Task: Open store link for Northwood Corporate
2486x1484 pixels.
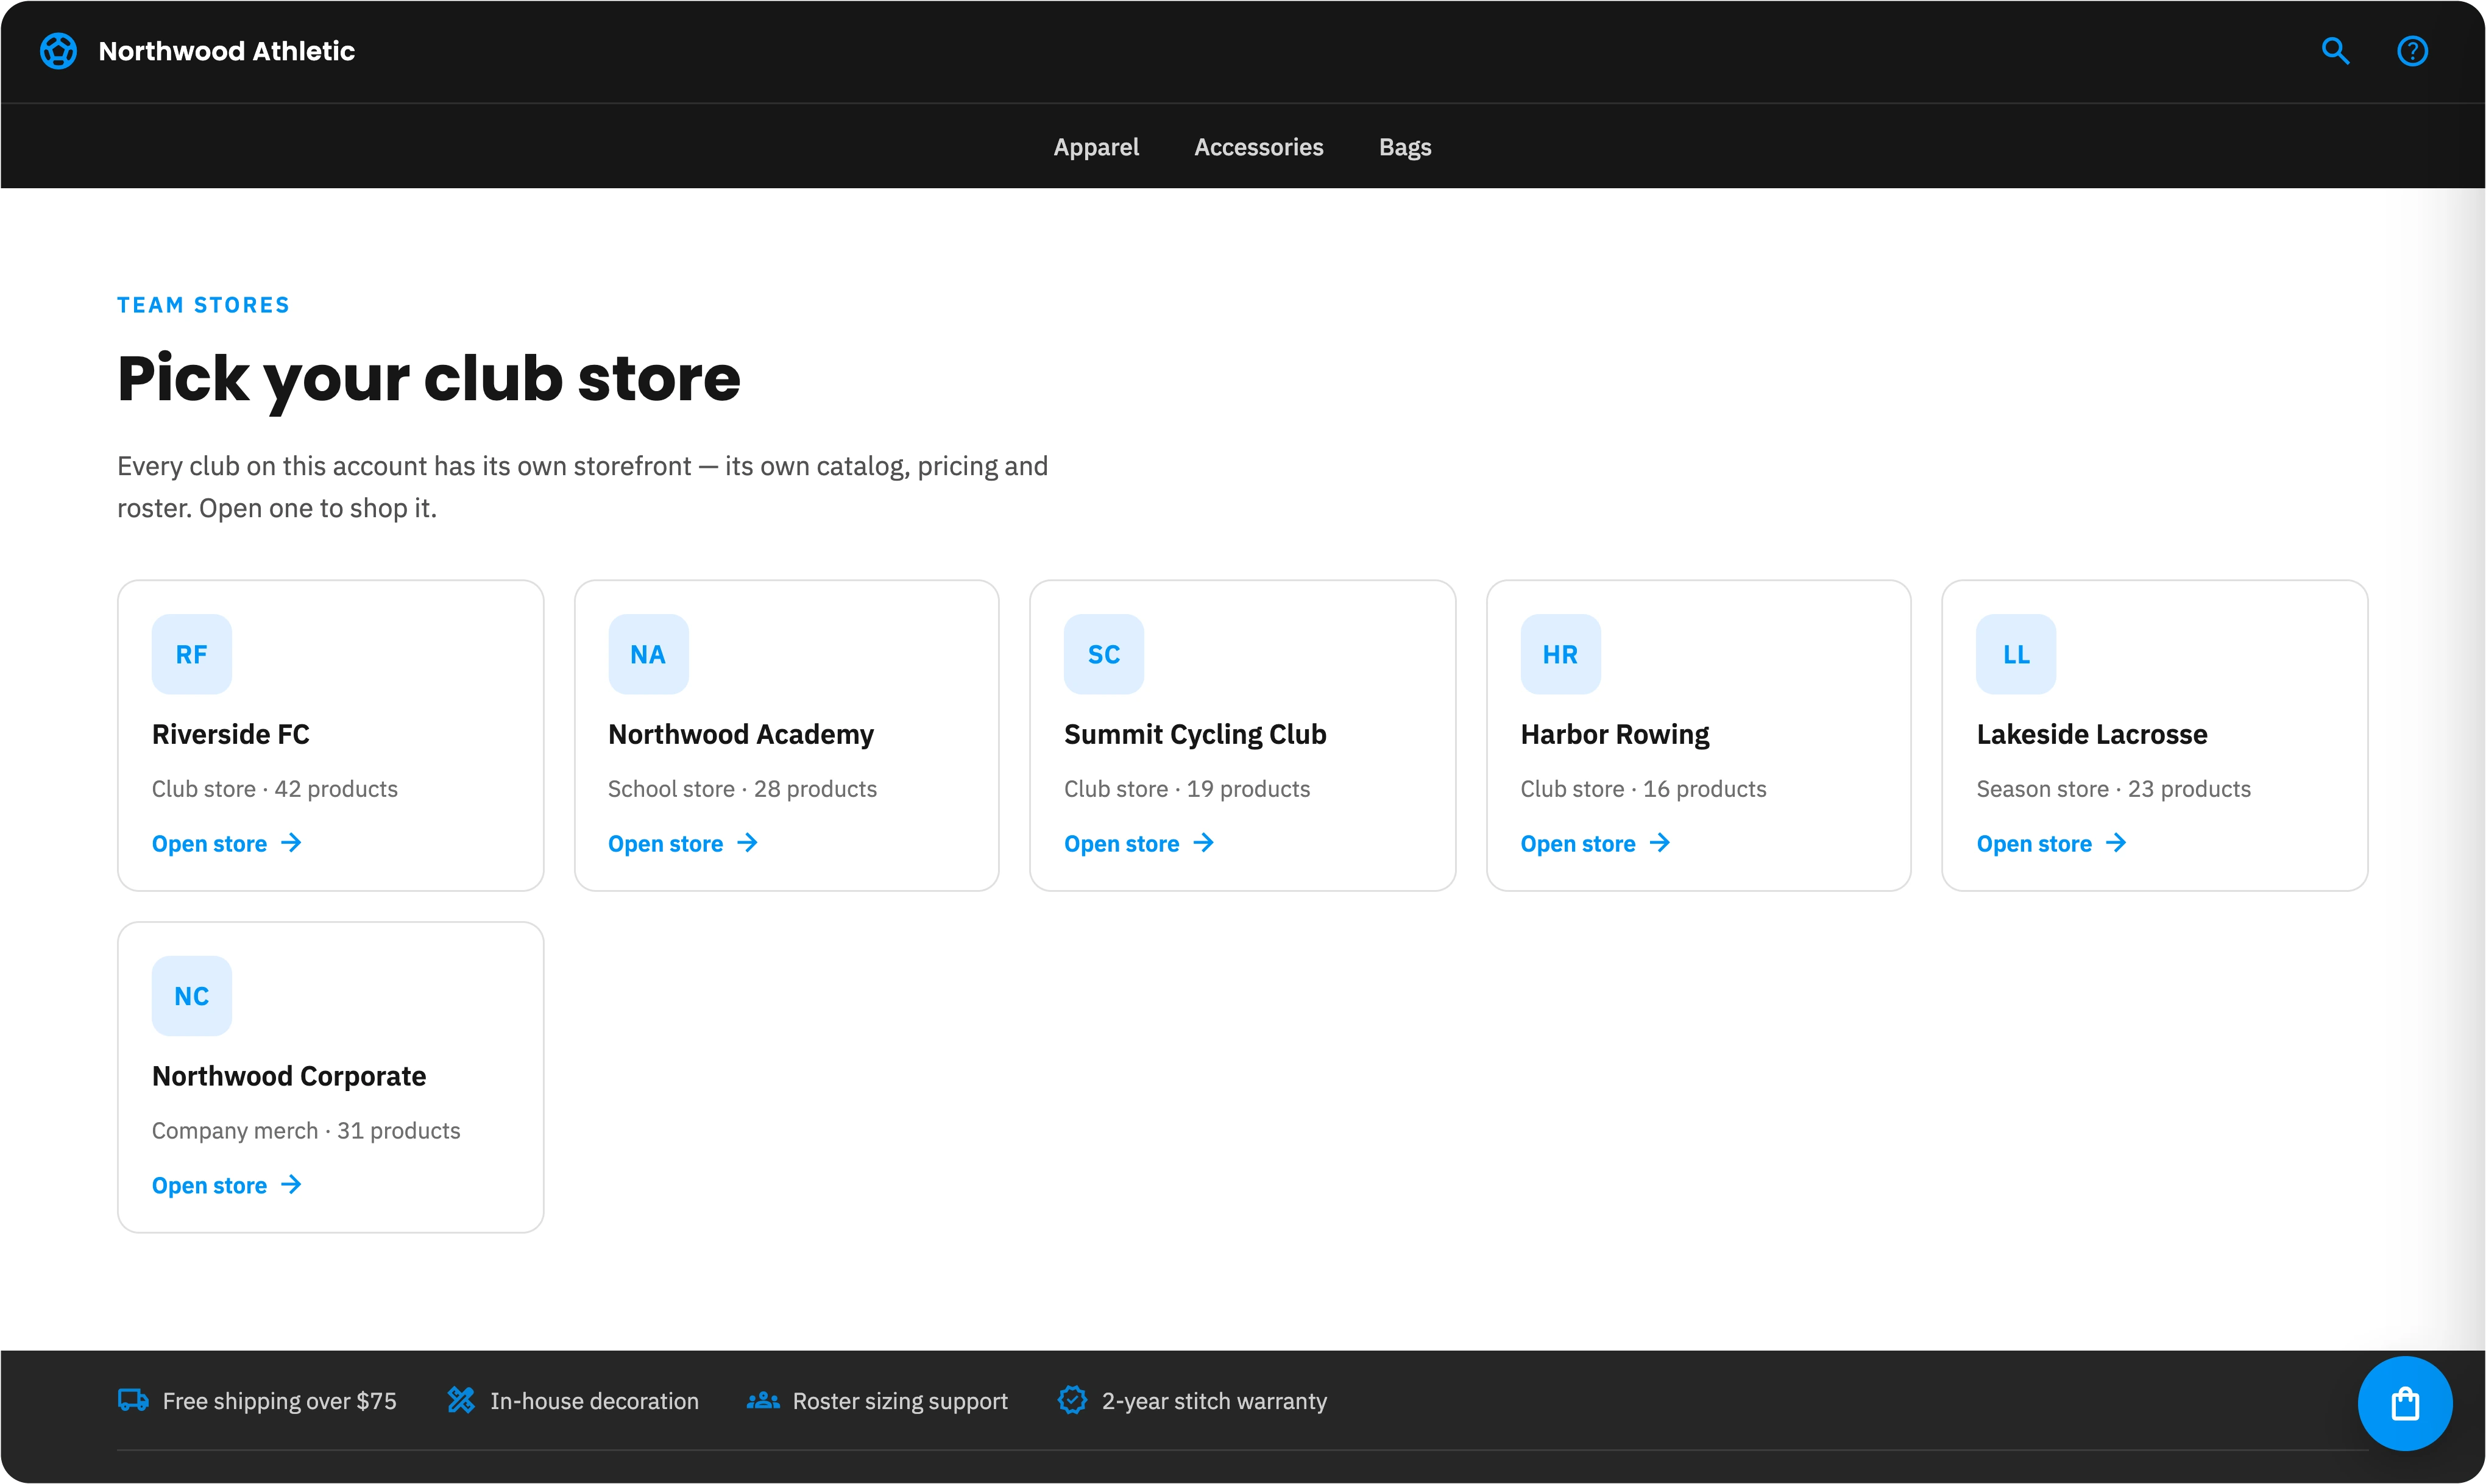Action: point(227,1186)
